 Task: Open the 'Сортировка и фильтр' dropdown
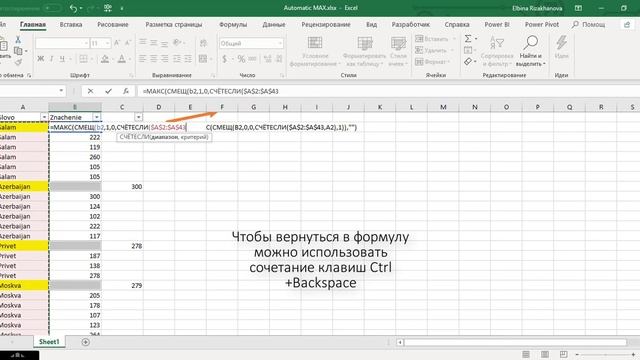click(497, 51)
